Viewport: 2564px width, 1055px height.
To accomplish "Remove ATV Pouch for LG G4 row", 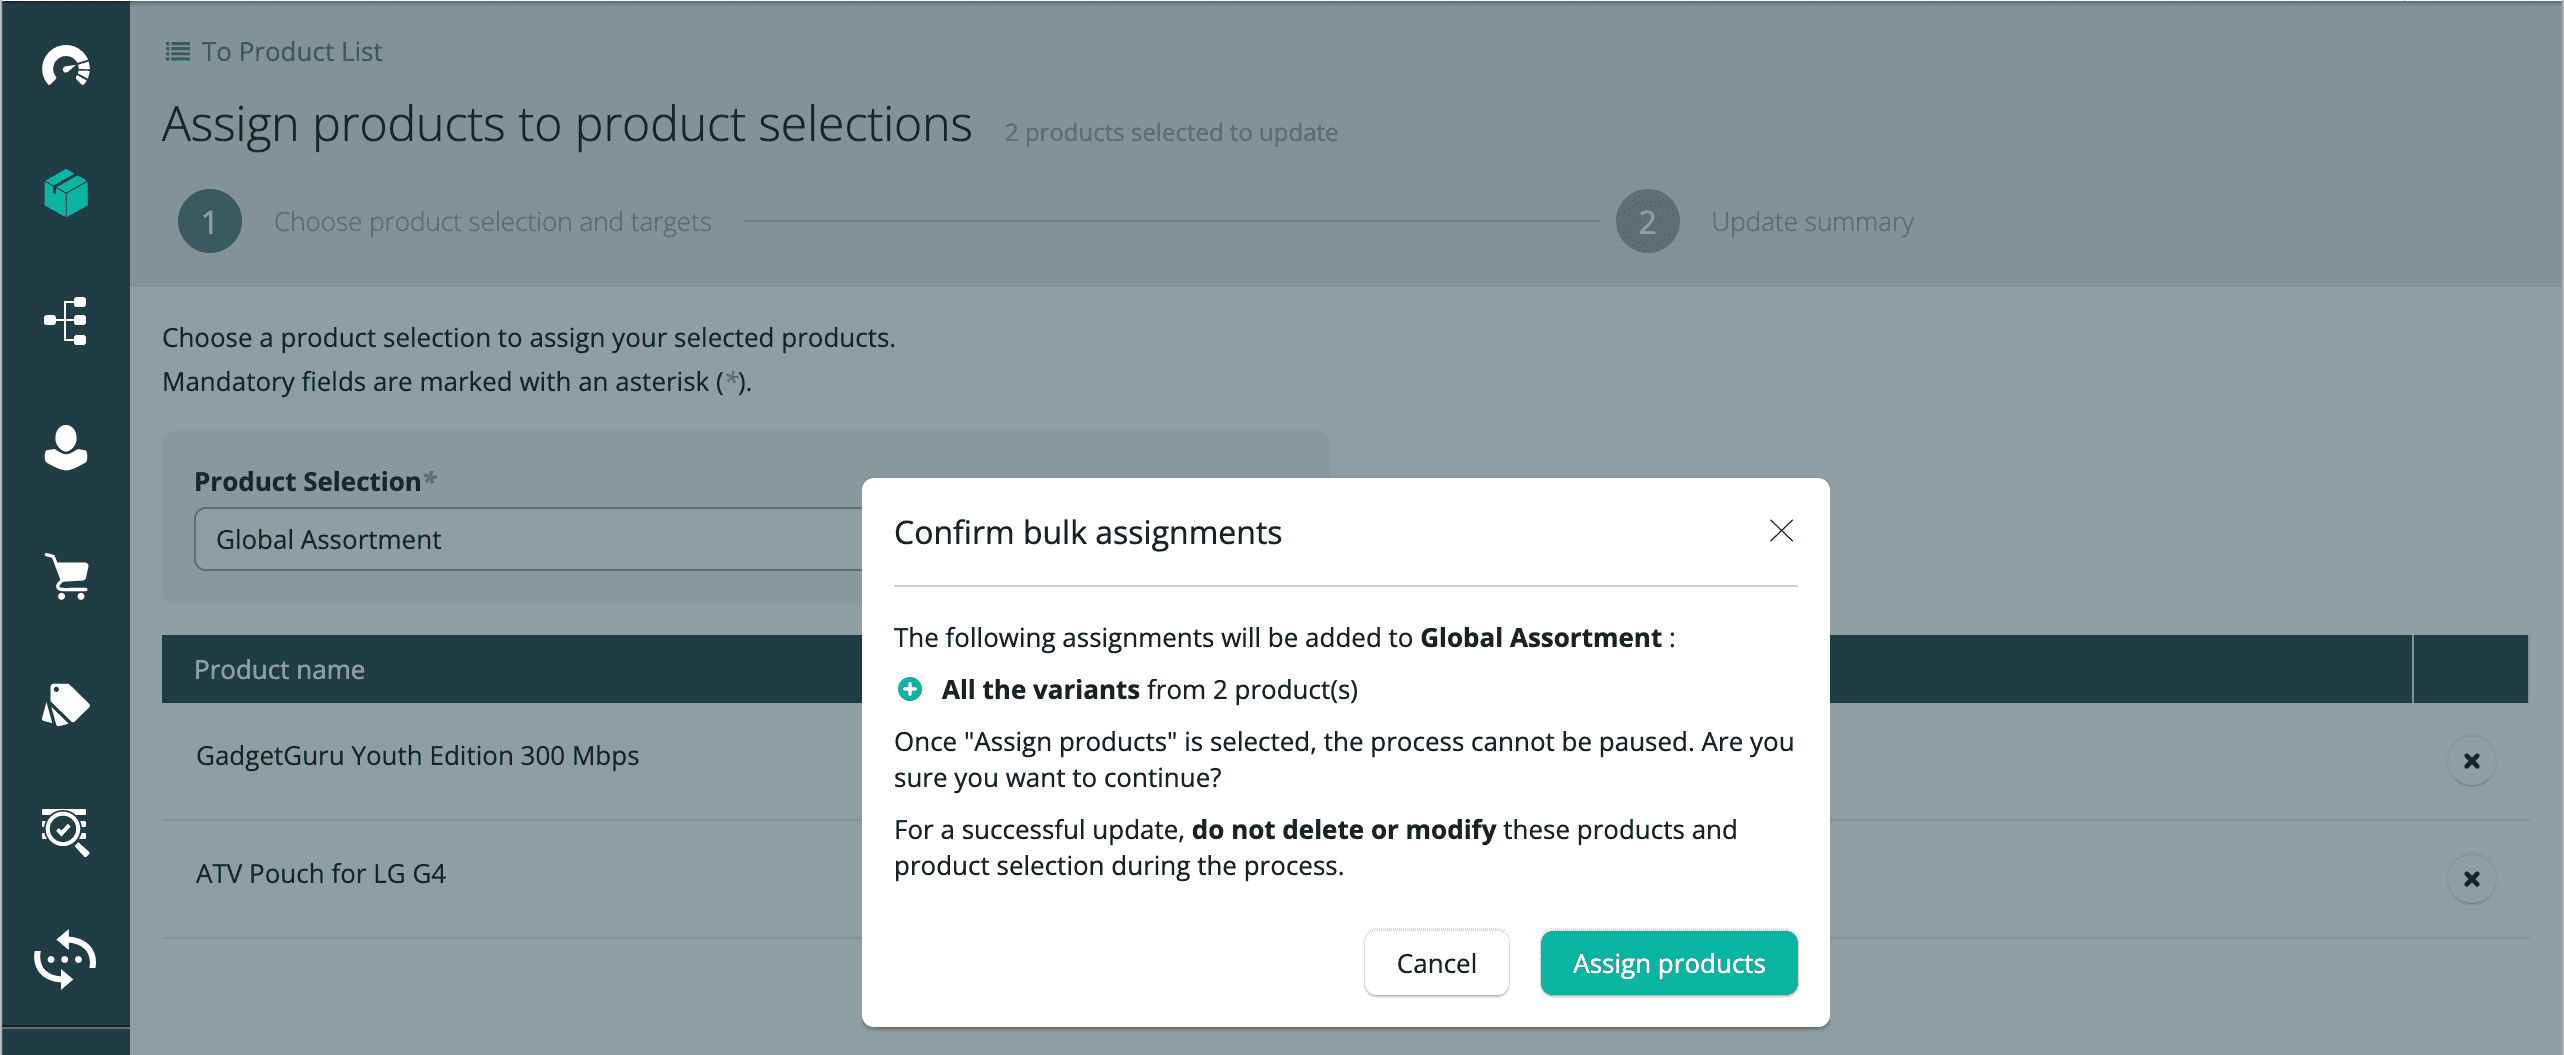I will (x=2471, y=879).
